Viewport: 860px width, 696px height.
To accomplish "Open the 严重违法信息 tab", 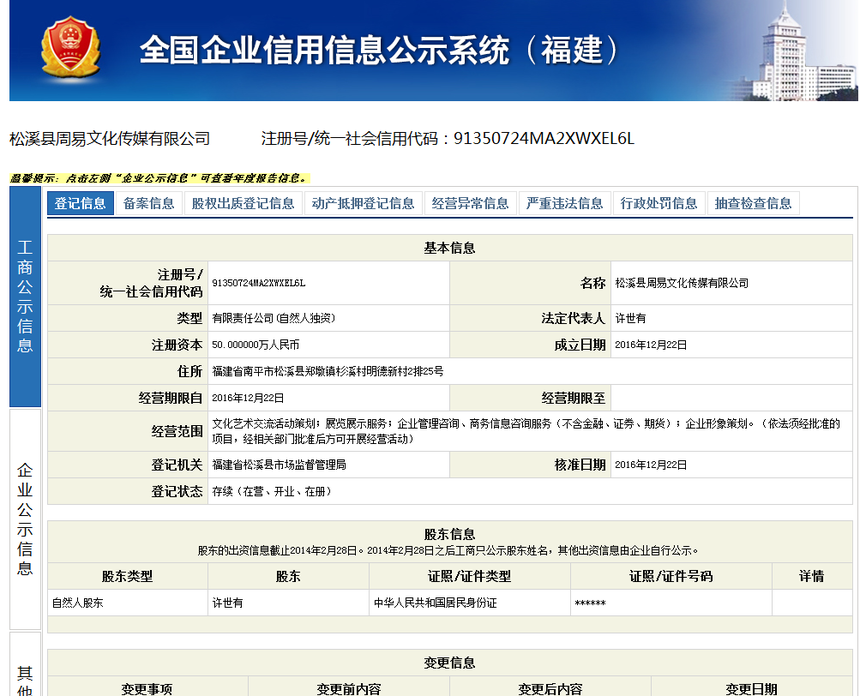I will [564, 203].
